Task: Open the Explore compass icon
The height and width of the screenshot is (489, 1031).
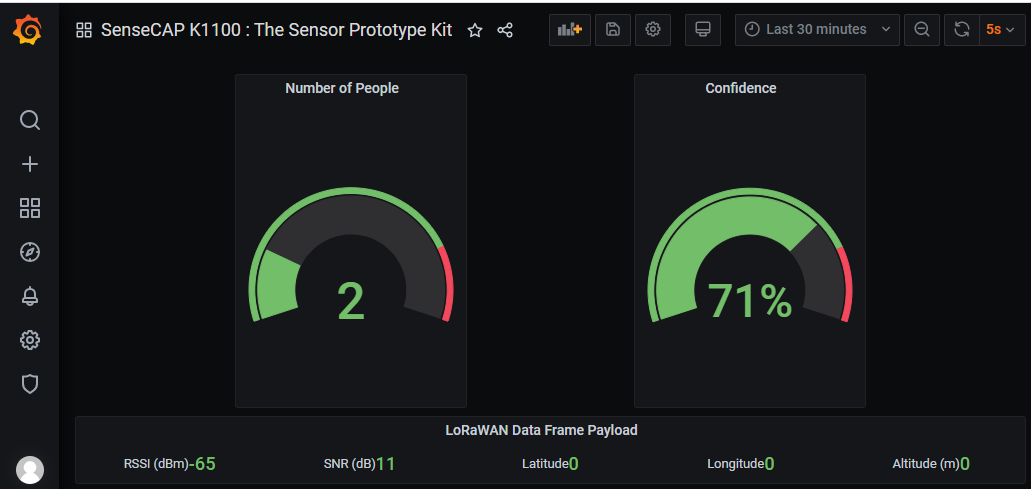Action: coord(30,252)
